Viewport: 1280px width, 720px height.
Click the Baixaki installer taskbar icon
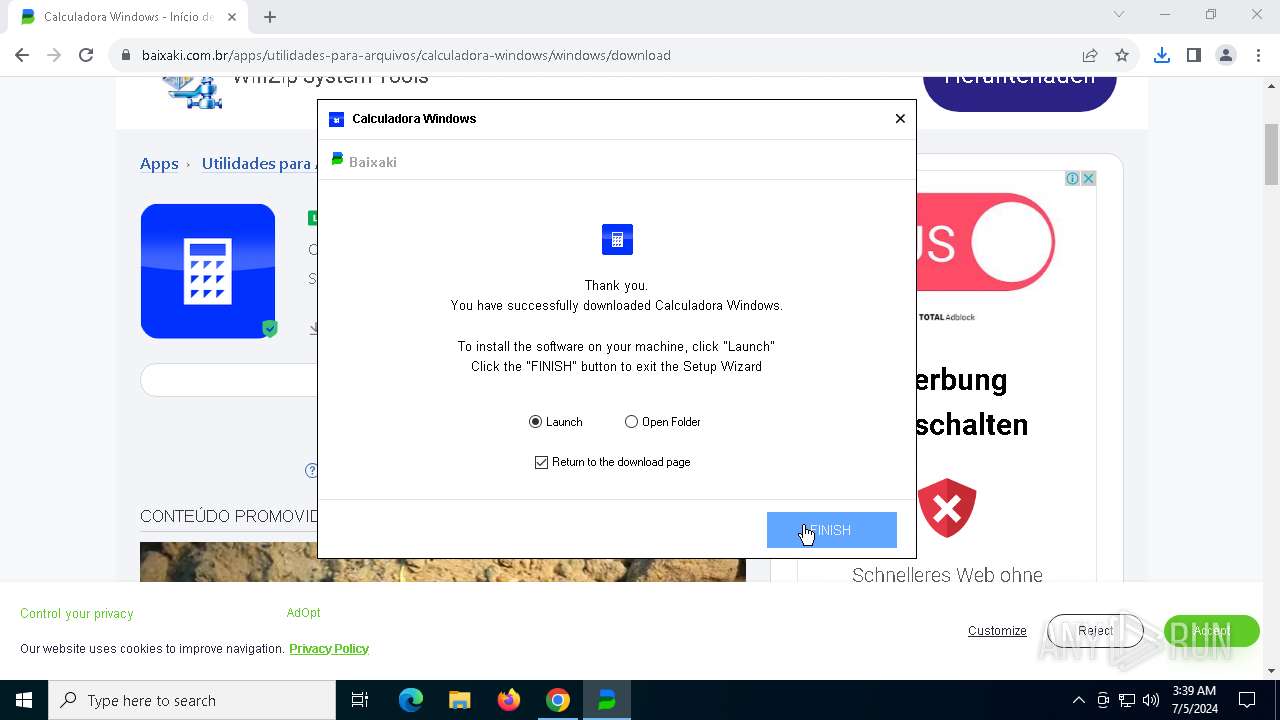coord(607,700)
